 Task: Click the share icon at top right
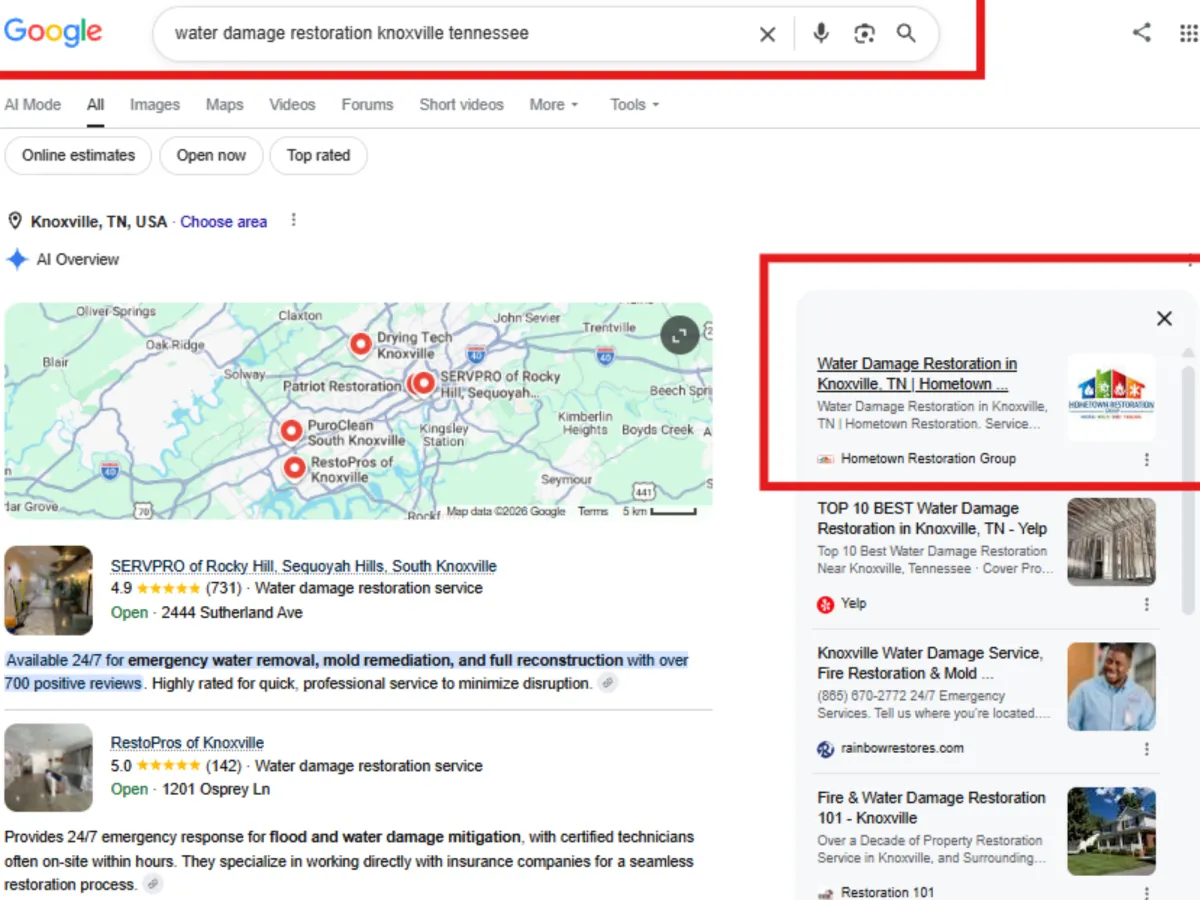tap(1141, 32)
